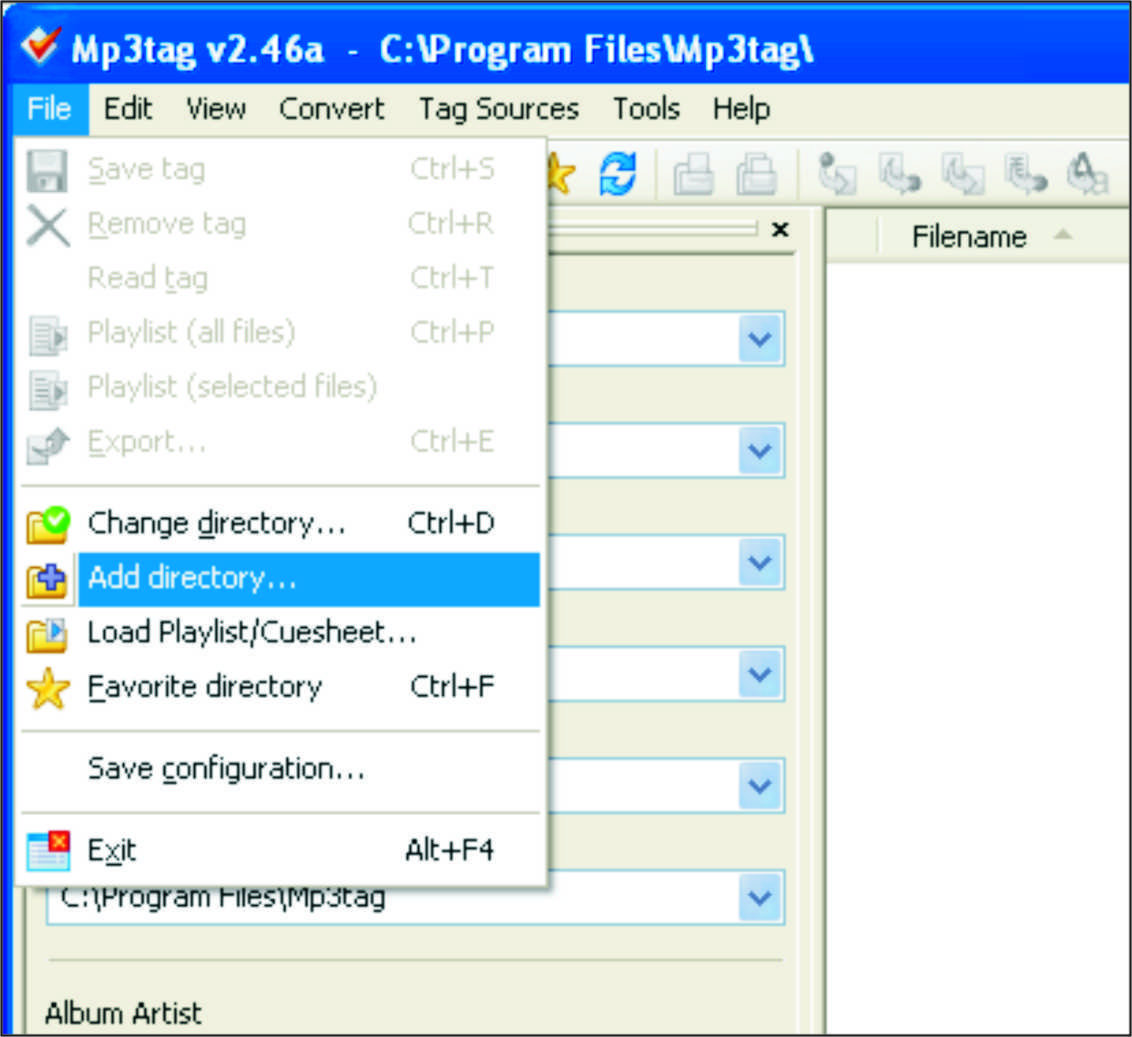Open the File menu
This screenshot has width=1132, height=1037.
[x=50, y=109]
